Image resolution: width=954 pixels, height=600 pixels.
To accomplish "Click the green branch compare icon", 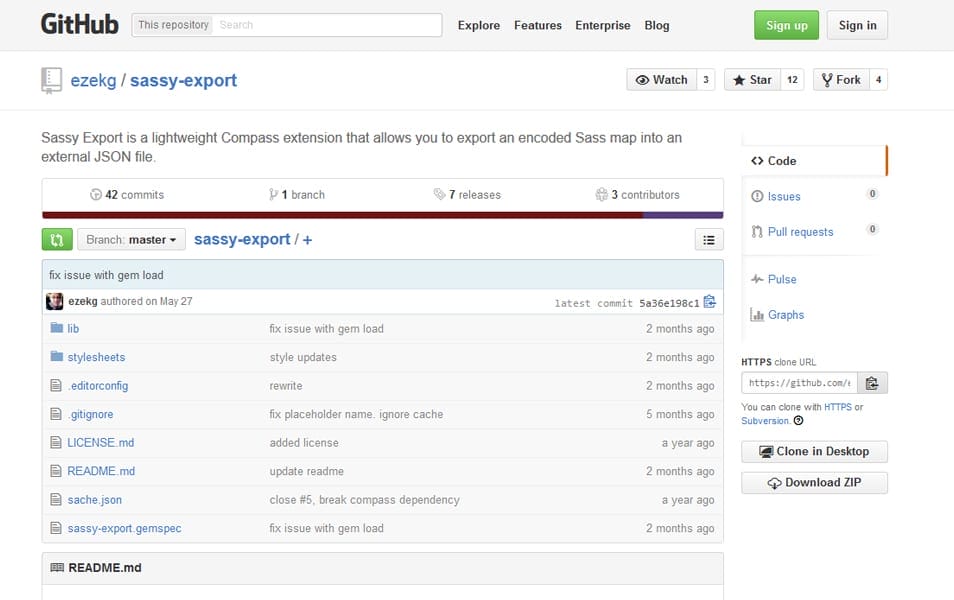I will [x=56, y=239].
